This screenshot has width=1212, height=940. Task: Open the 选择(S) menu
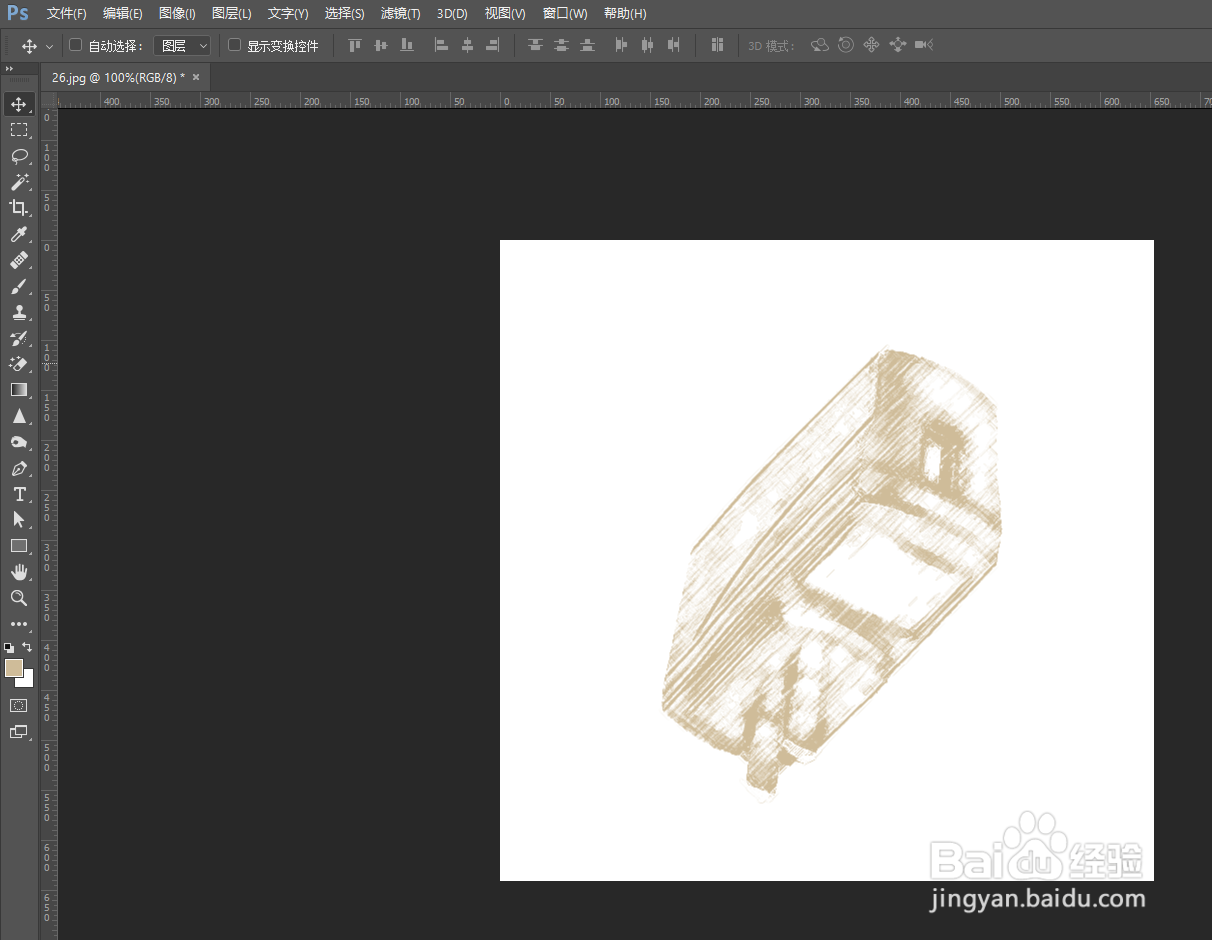(x=345, y=14)
